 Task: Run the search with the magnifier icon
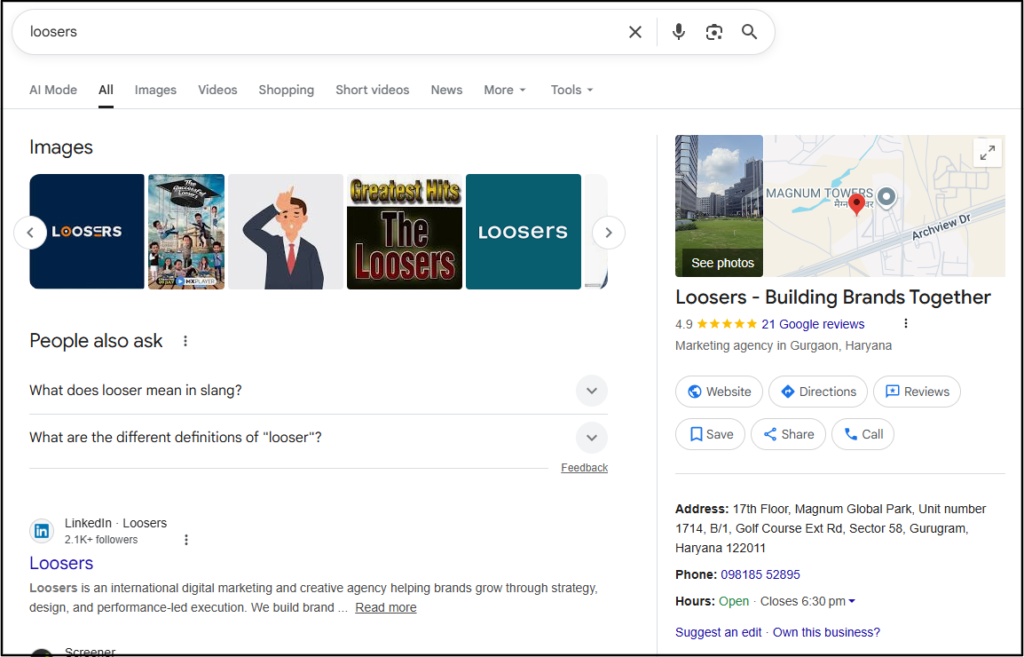(x=749, y=32)
